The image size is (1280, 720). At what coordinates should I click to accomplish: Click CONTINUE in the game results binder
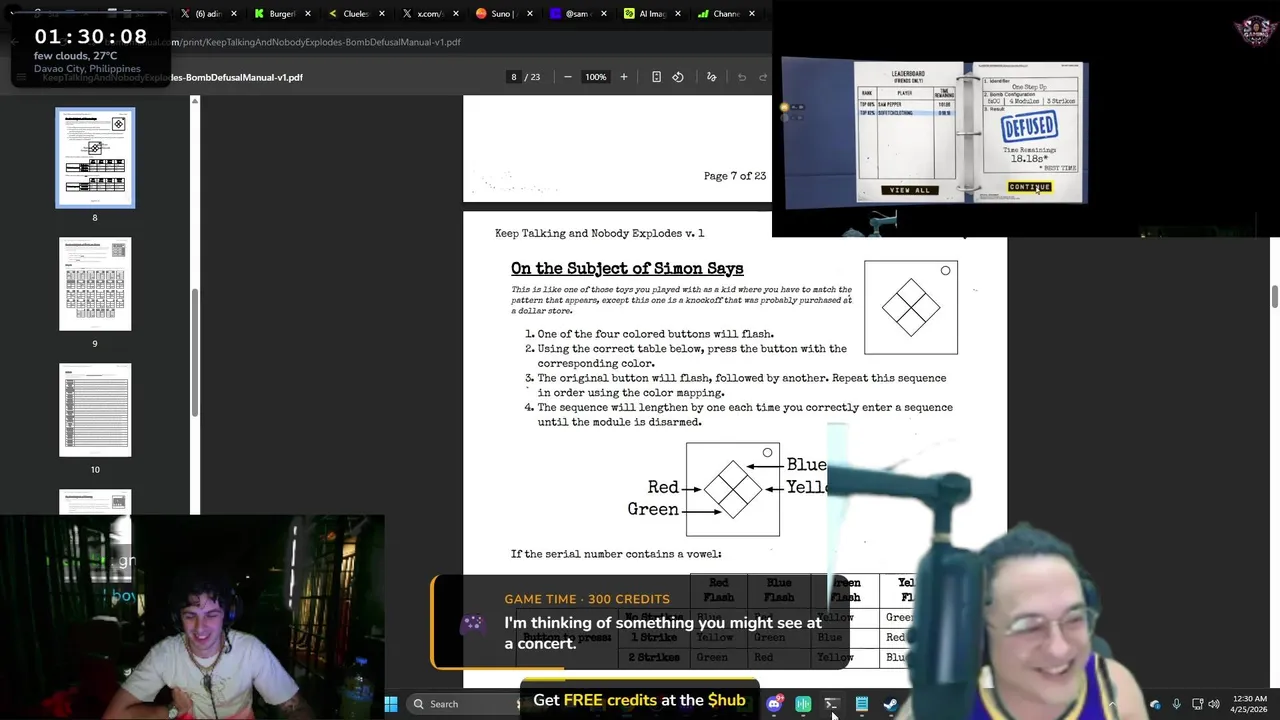tap(1029, 187)
